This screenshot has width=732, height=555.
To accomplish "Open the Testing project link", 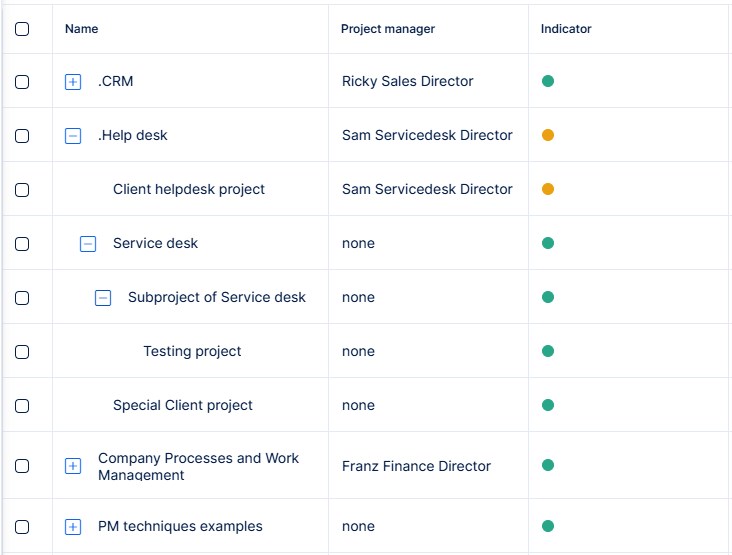I will (192, 351).
